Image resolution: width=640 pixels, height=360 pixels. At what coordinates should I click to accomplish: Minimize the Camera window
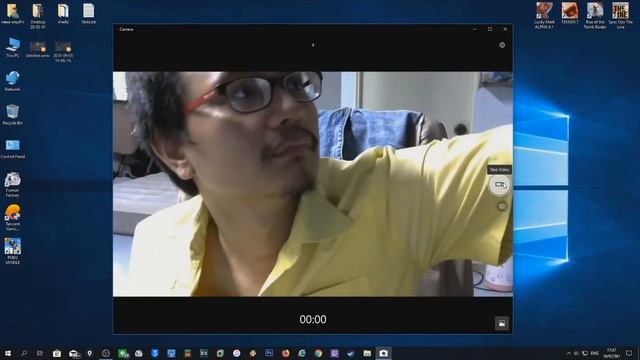click(474, 29)
